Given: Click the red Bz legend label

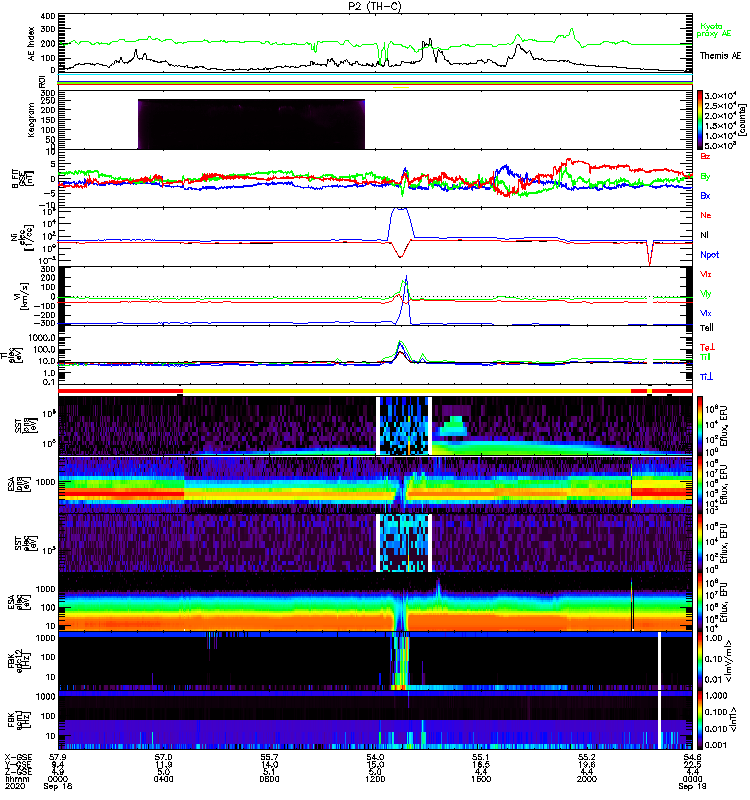Looking at the screenshot, I should (x=705, y=156).
